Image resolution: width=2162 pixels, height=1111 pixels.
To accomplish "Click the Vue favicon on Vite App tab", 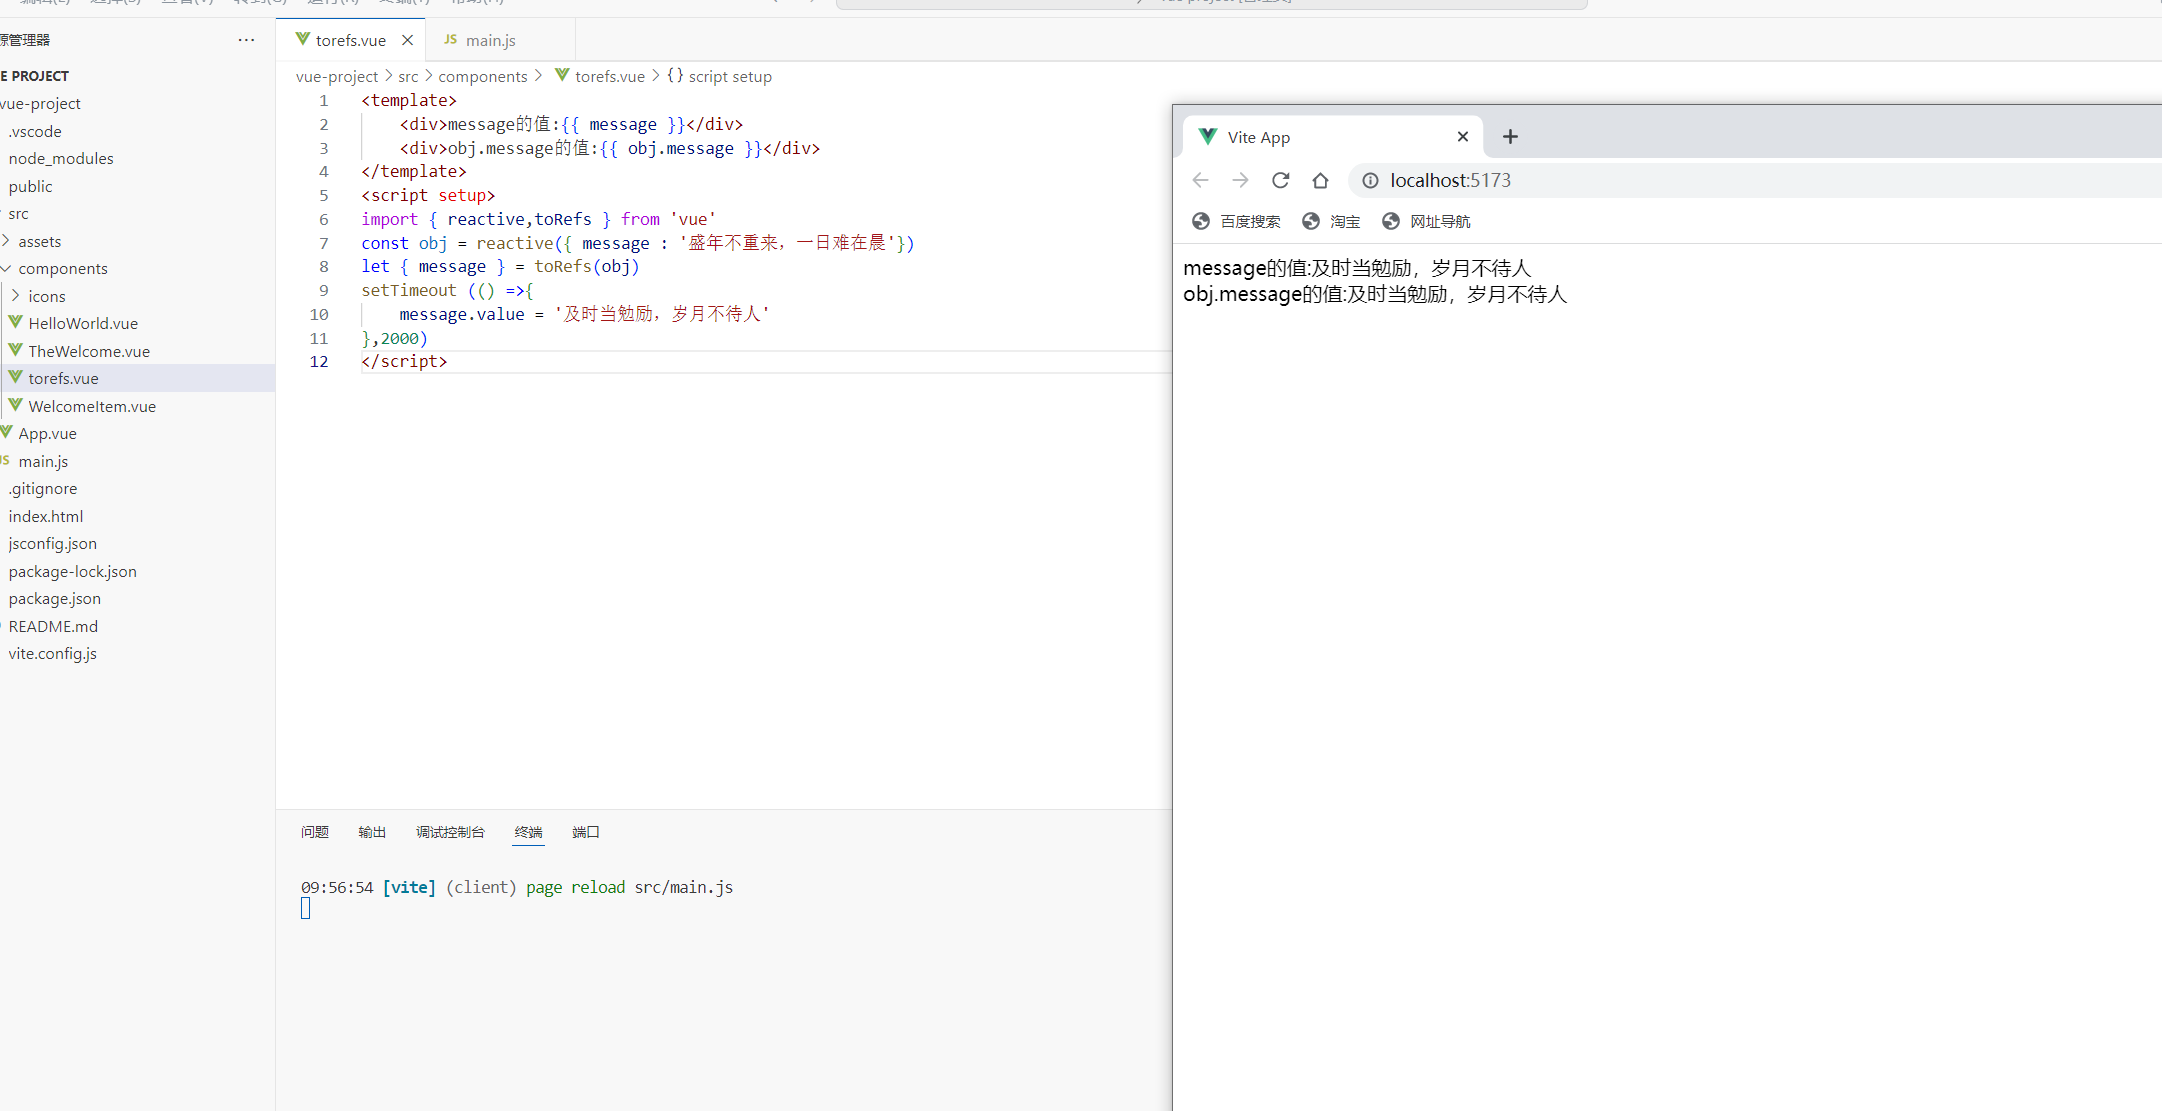I will [1208, 136].
